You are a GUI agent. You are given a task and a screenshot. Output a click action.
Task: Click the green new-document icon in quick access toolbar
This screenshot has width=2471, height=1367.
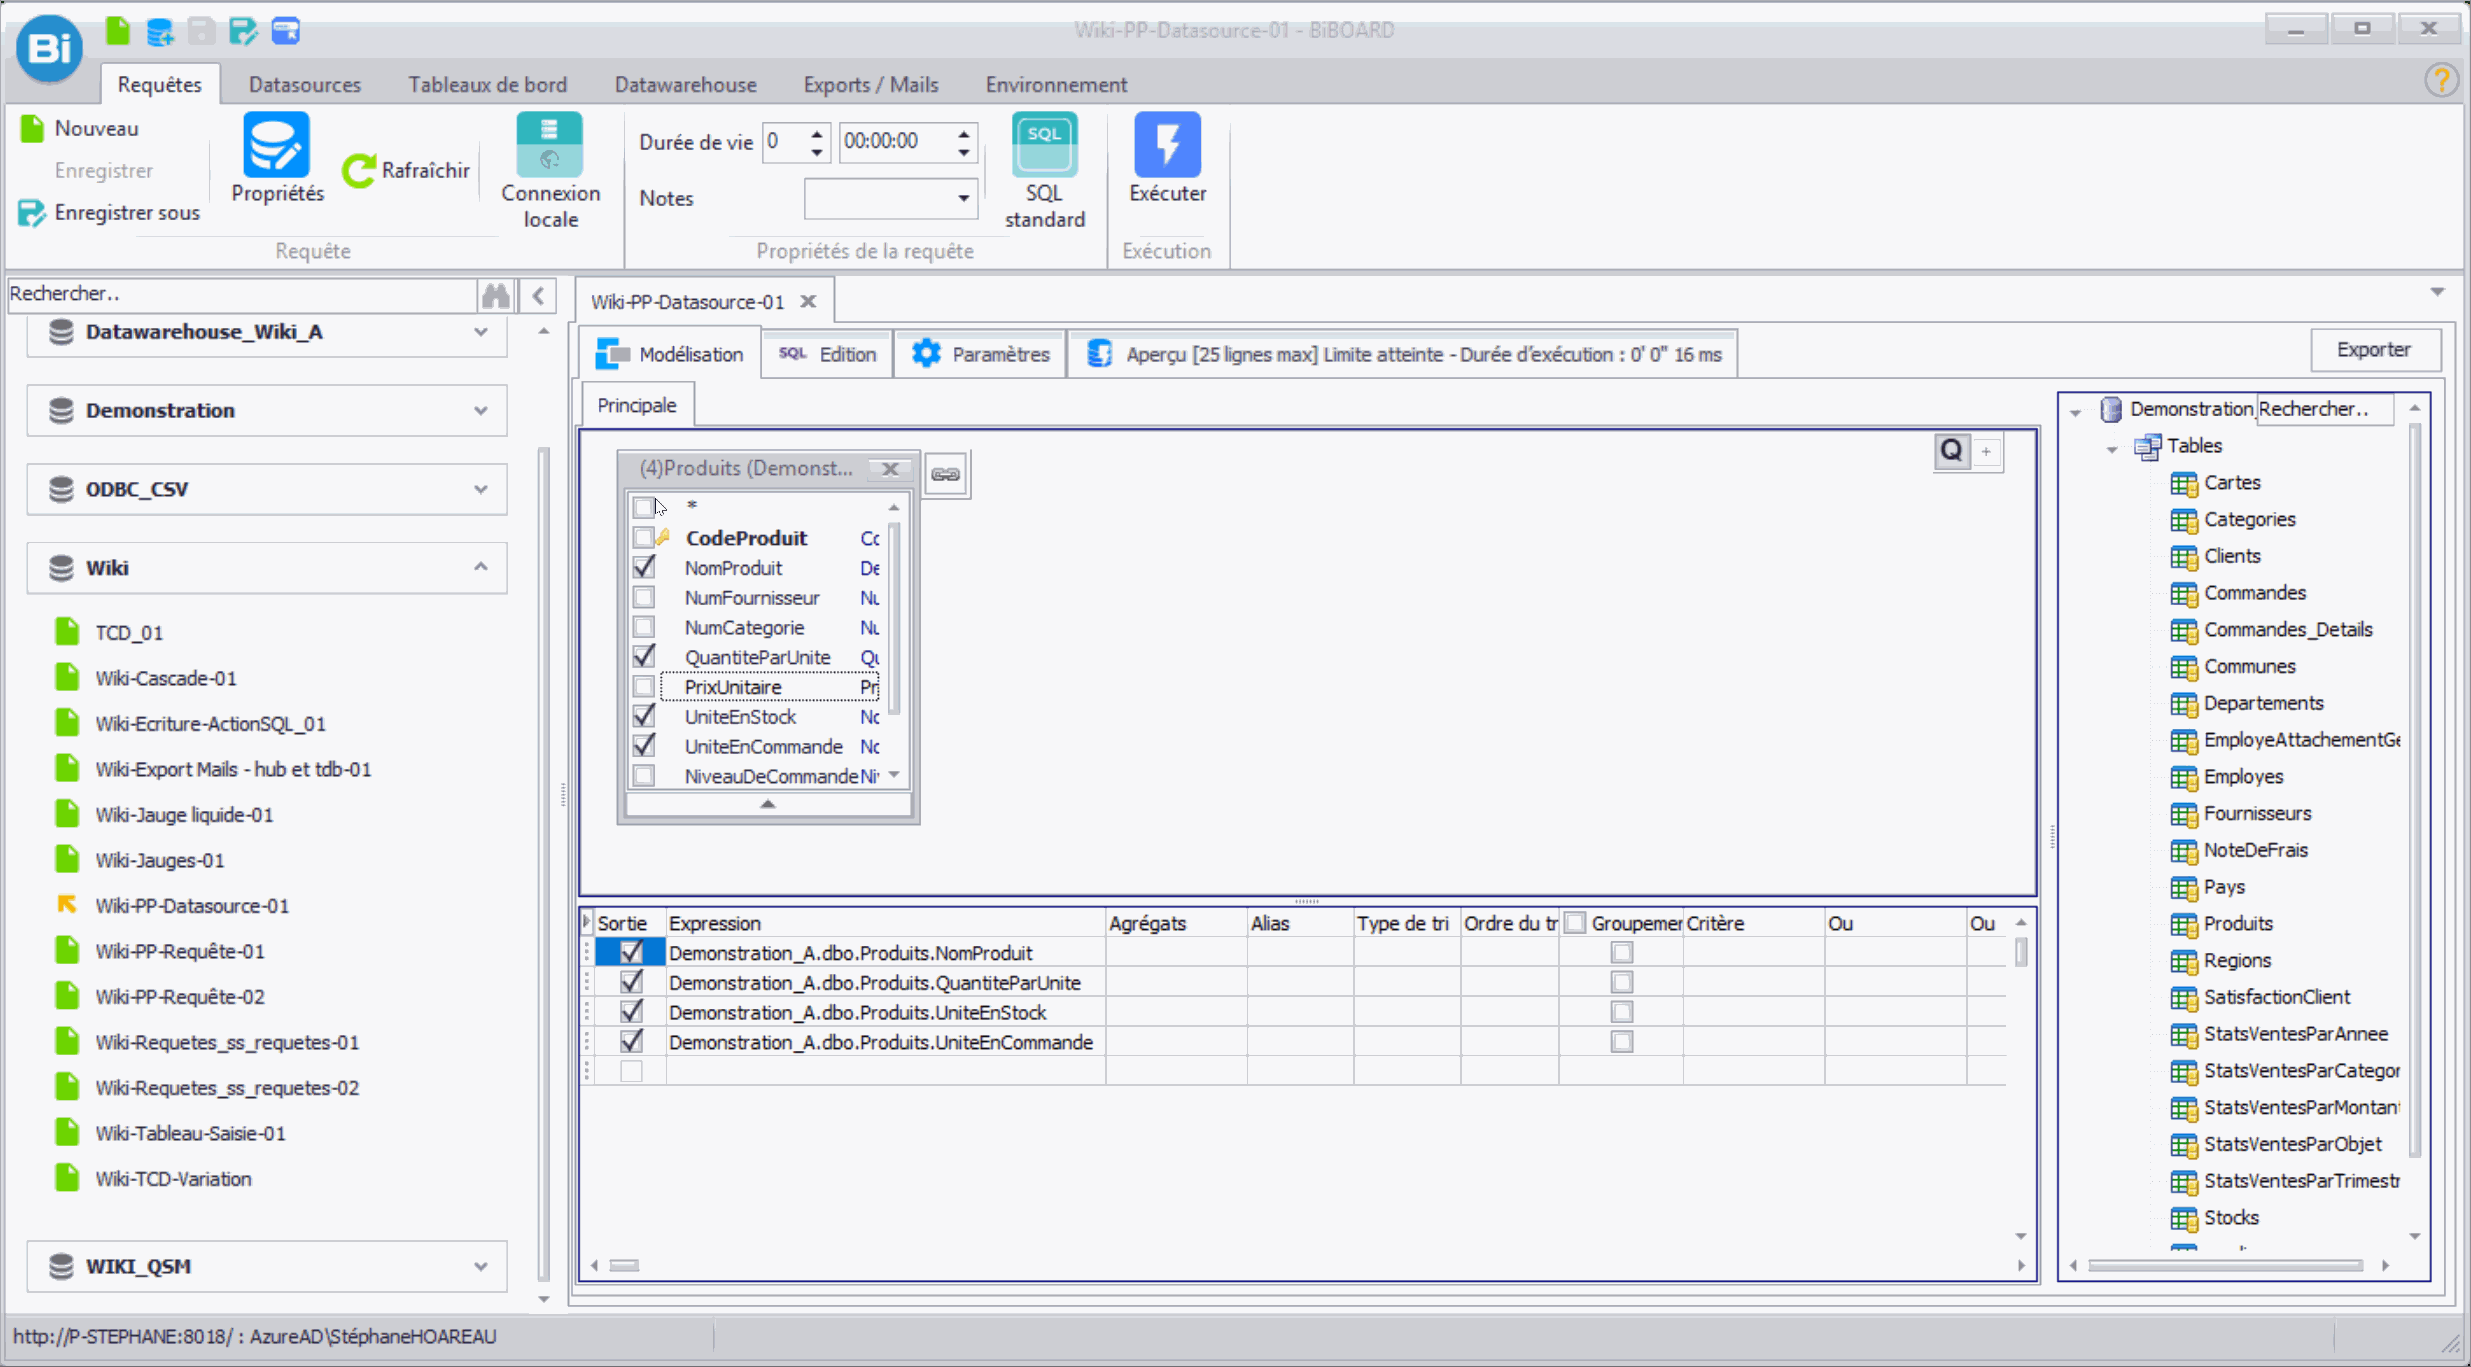(x=117, y=31)
